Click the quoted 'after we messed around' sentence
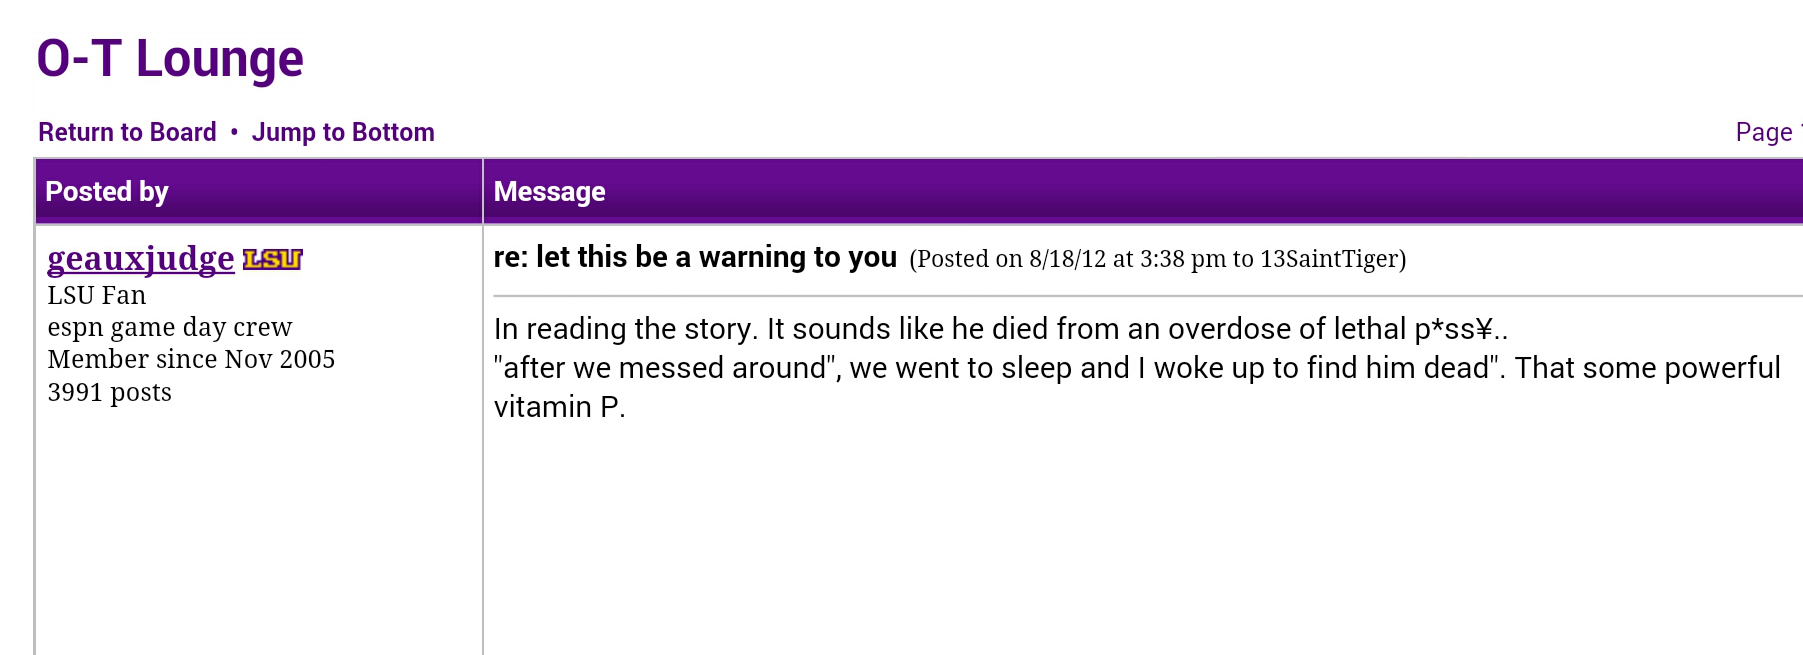The image size is (1803, 655). point(999,368)
